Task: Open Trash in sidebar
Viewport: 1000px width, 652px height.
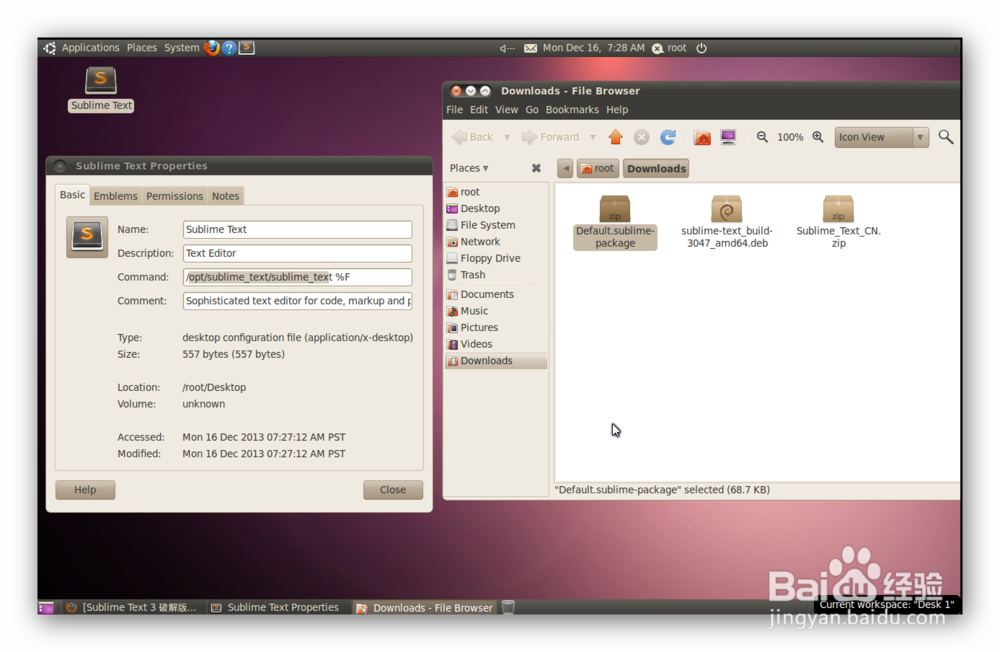Action: pos(496,275)
